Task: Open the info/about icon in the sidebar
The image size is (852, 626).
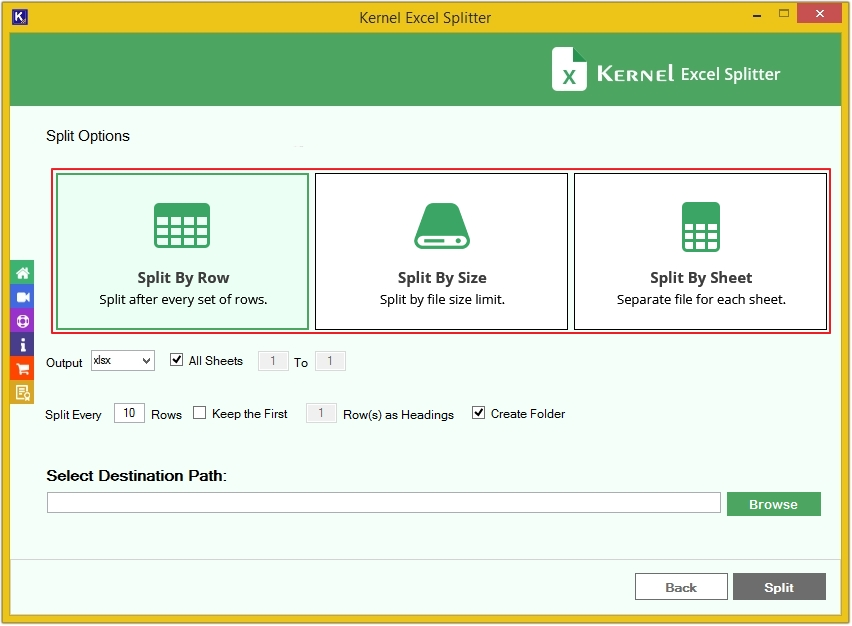Action: 21,346
